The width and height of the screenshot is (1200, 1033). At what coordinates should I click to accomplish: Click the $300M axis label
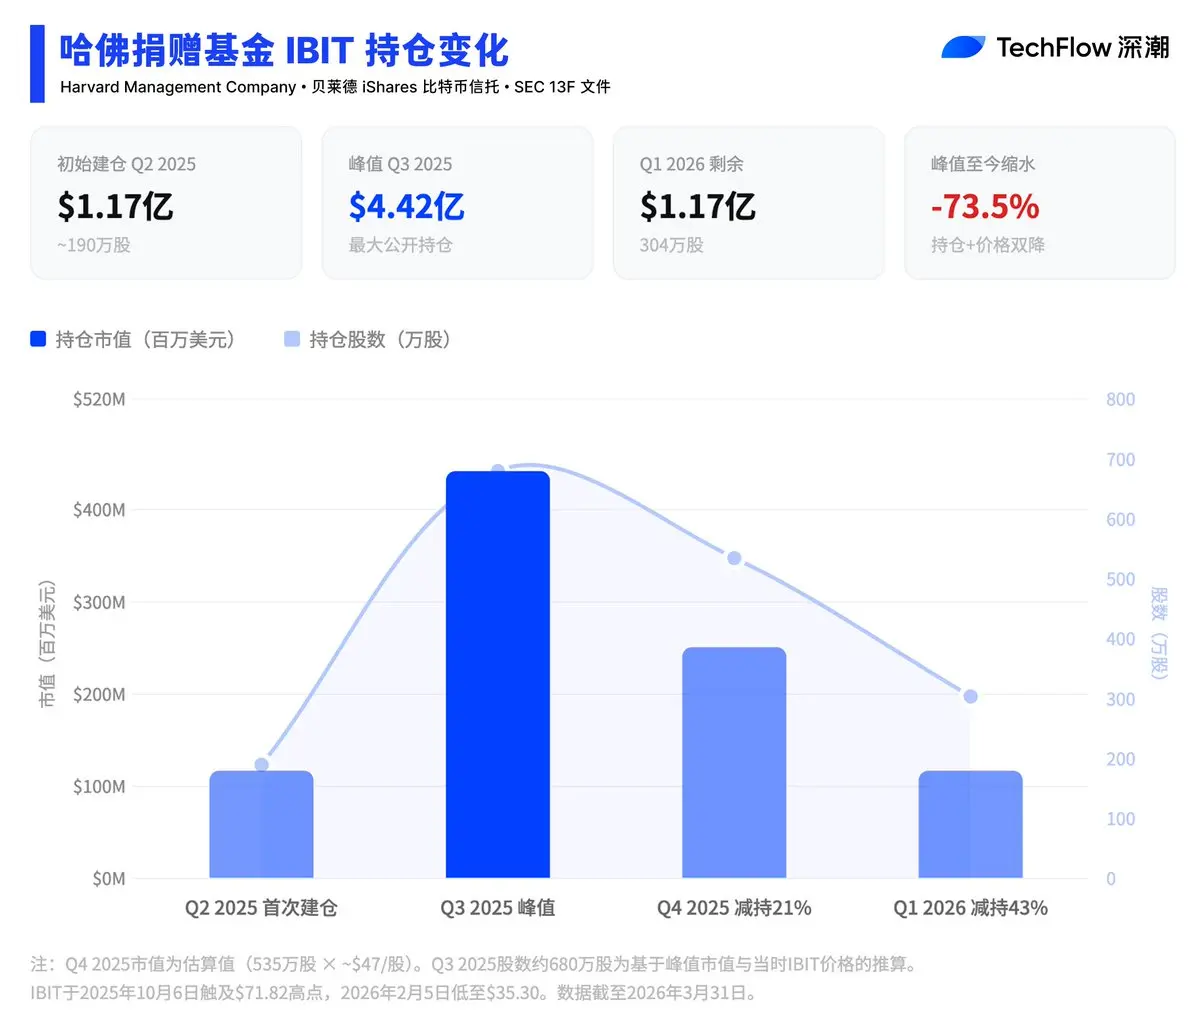[99, 602]
